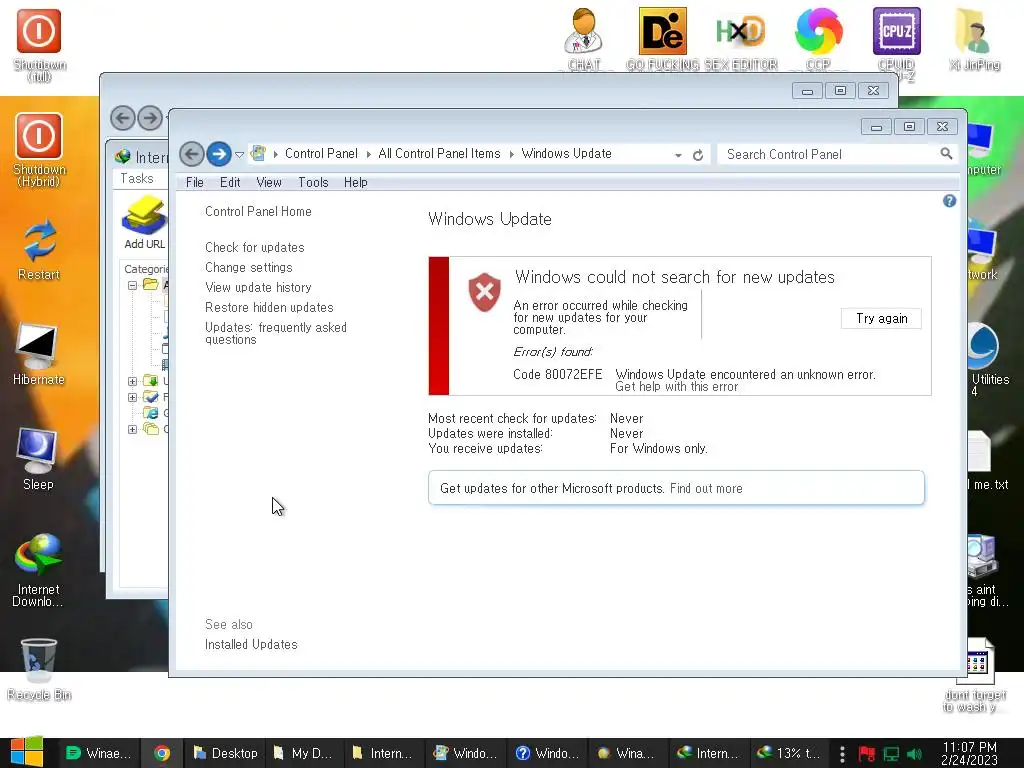Expand the address bar history dropdown
Image resolution: width=1024 pixels, height=768 pixels.
pos(679,155)
